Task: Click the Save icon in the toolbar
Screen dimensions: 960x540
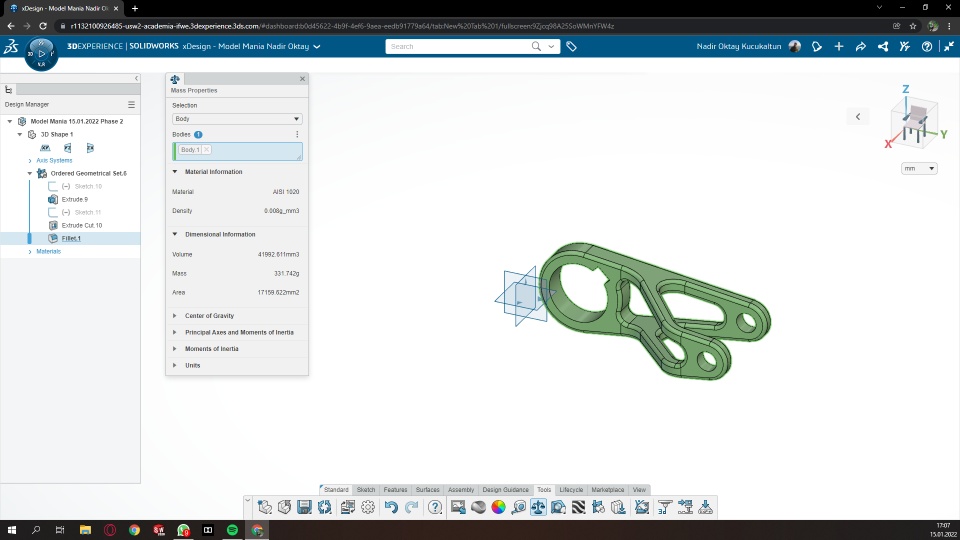Action: (304, 507)
